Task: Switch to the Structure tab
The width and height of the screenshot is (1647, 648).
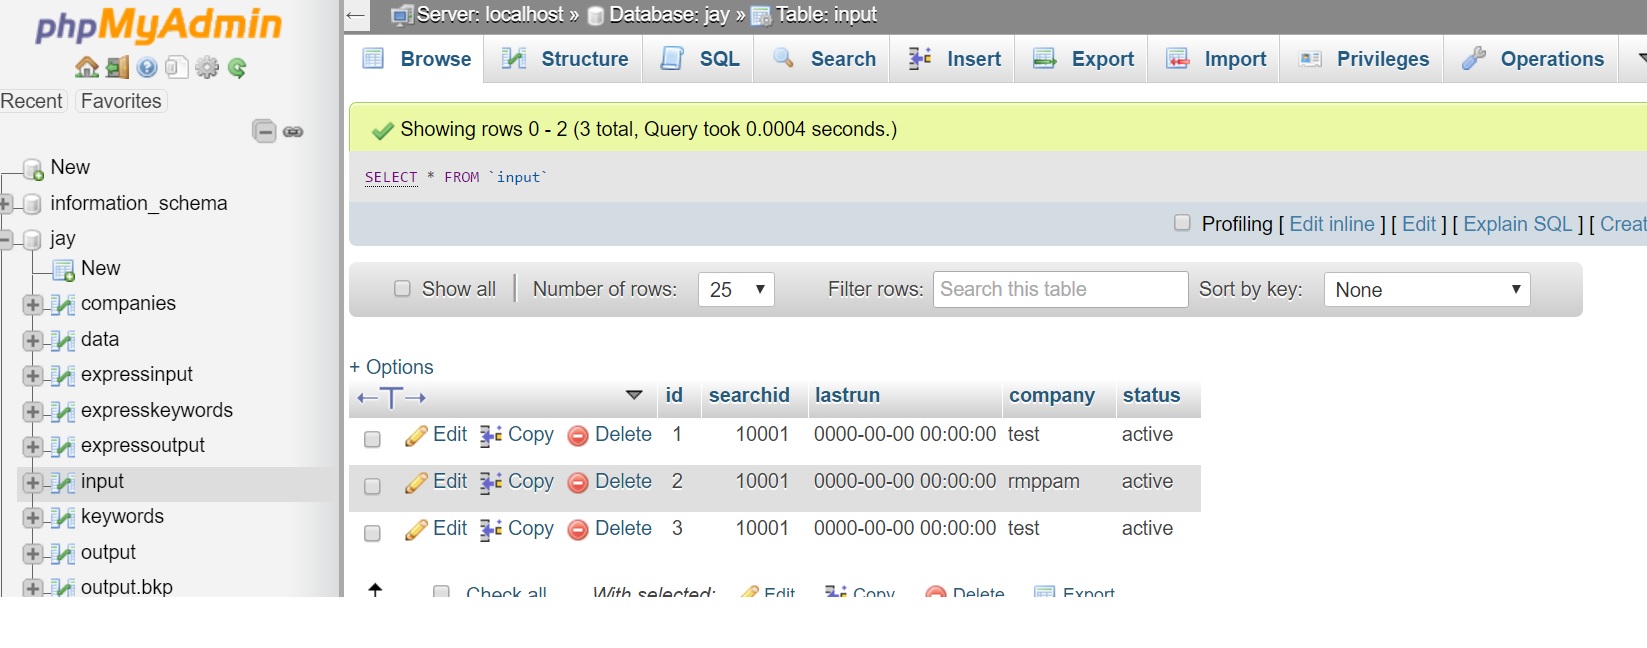Action: pos(565,59)
